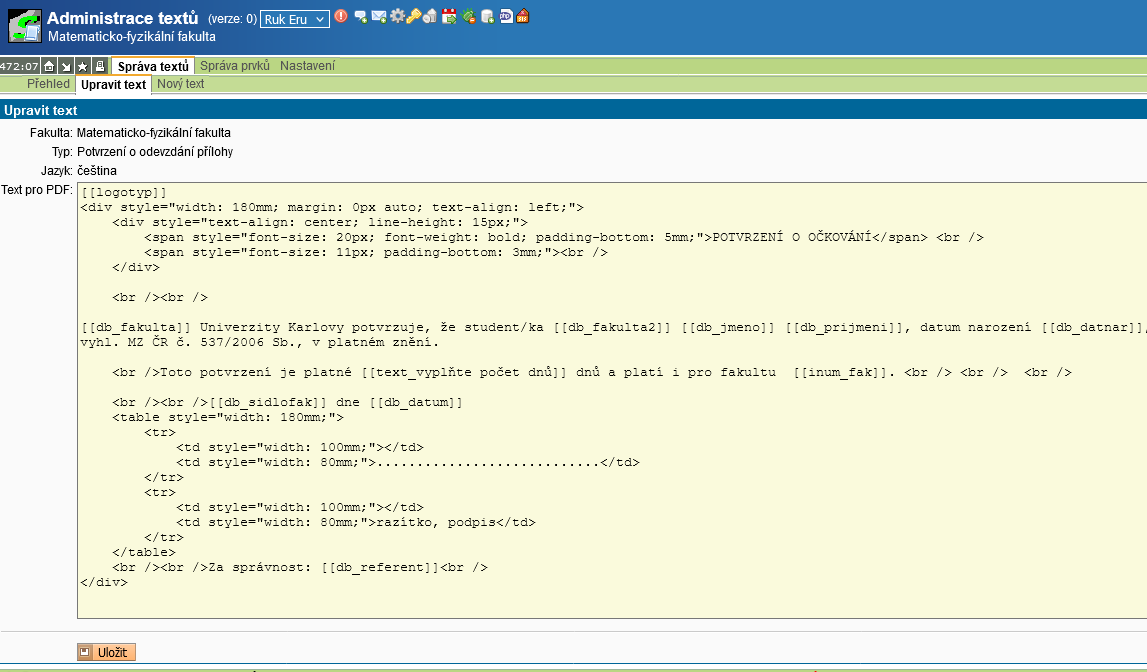Image resolution: width=1147 pixels, height=672 pixels.
Task: Open the Nastavení tab
Action: [x=307, y=66]
